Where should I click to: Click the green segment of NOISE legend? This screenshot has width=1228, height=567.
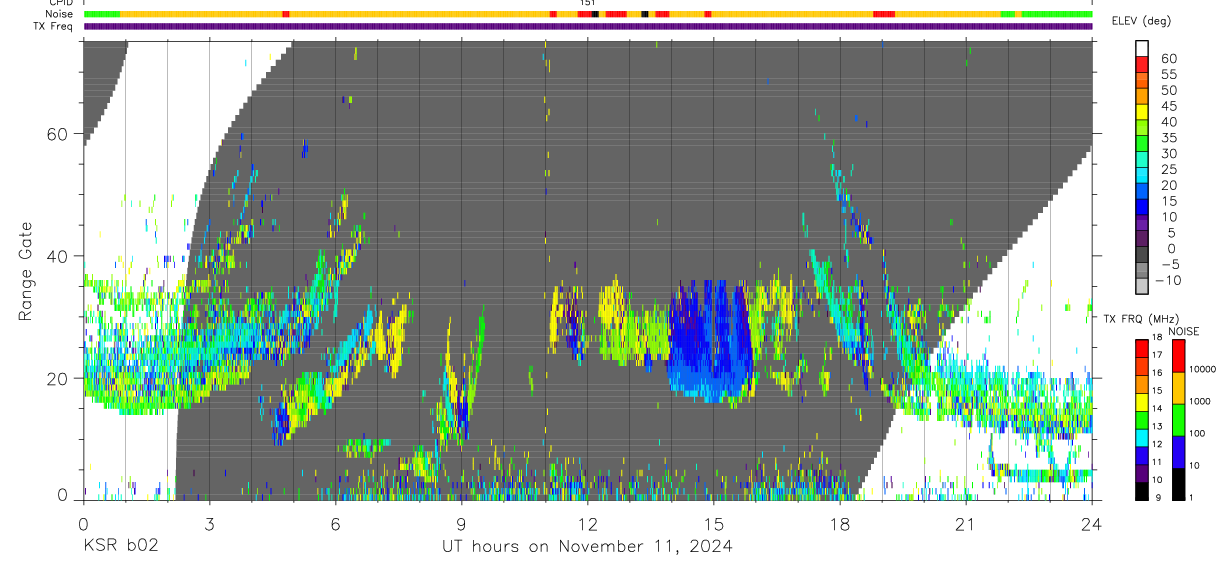1178,420
